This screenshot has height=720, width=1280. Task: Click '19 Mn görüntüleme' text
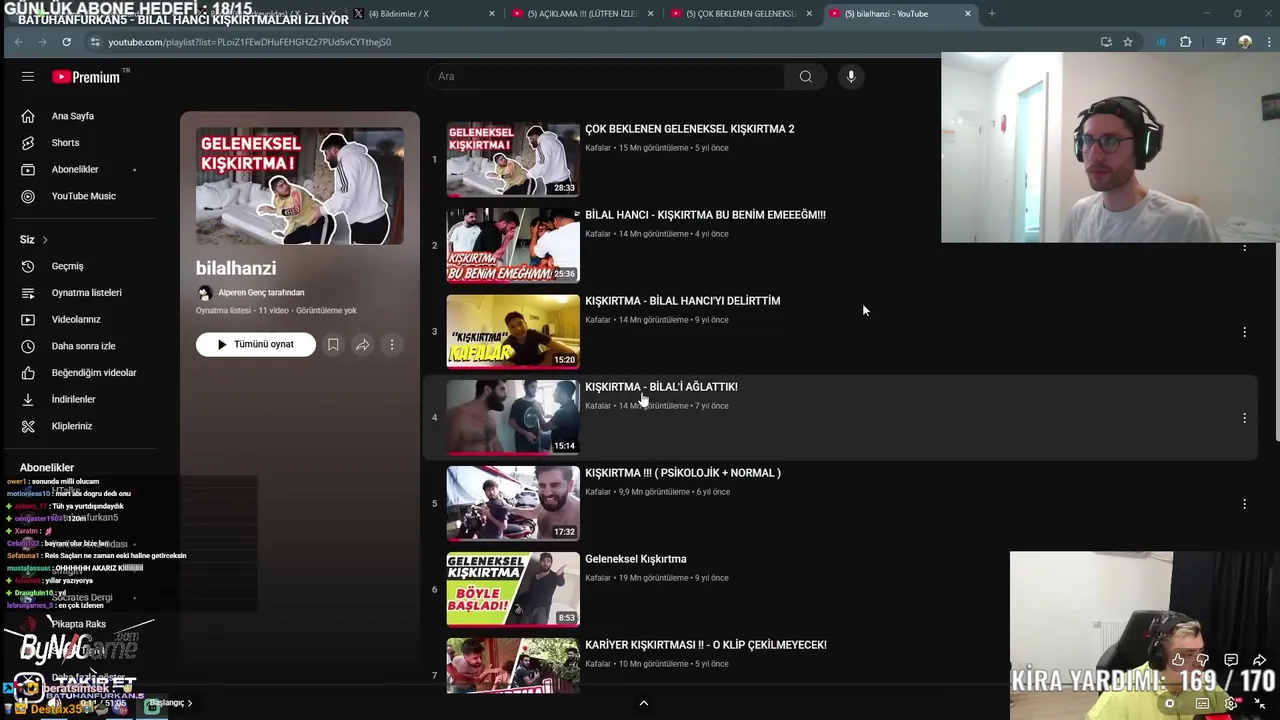tap(653, 578)
